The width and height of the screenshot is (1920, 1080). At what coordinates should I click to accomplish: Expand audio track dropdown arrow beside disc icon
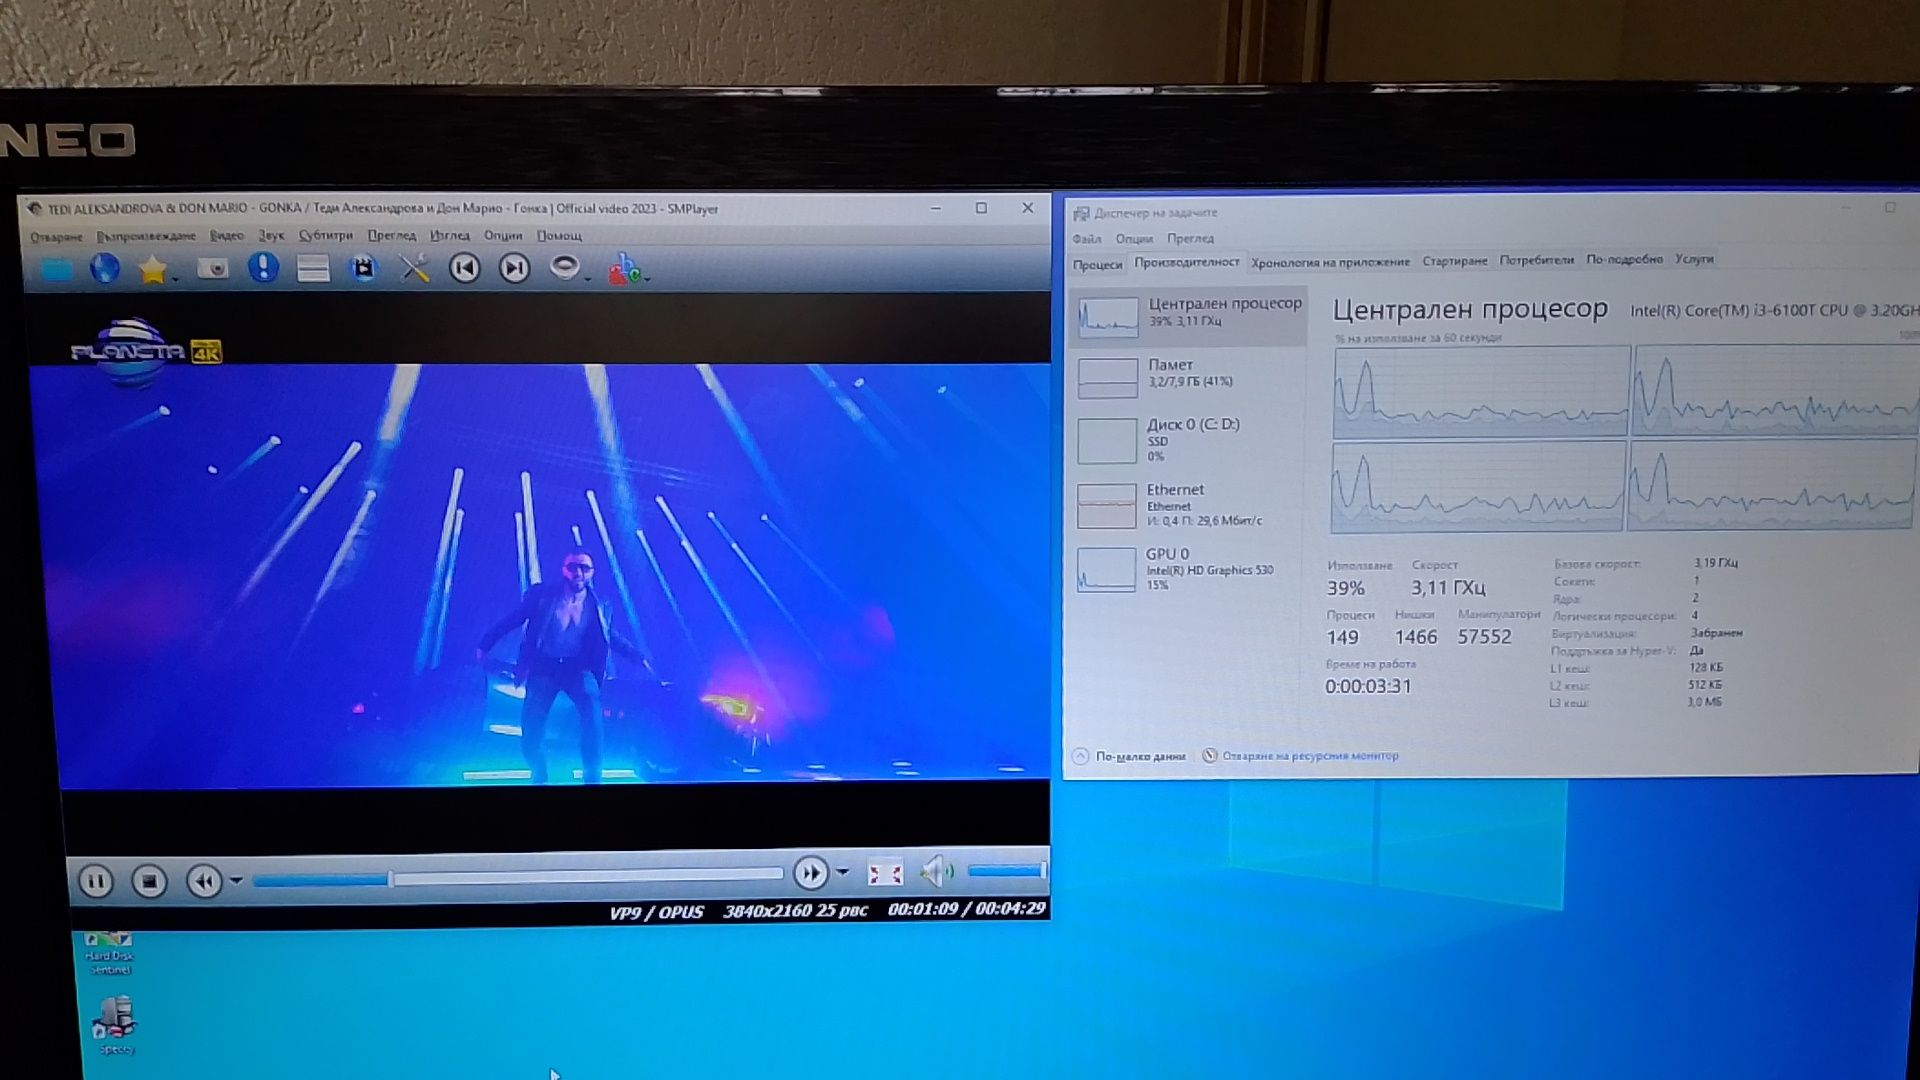[x=587, y=278]
